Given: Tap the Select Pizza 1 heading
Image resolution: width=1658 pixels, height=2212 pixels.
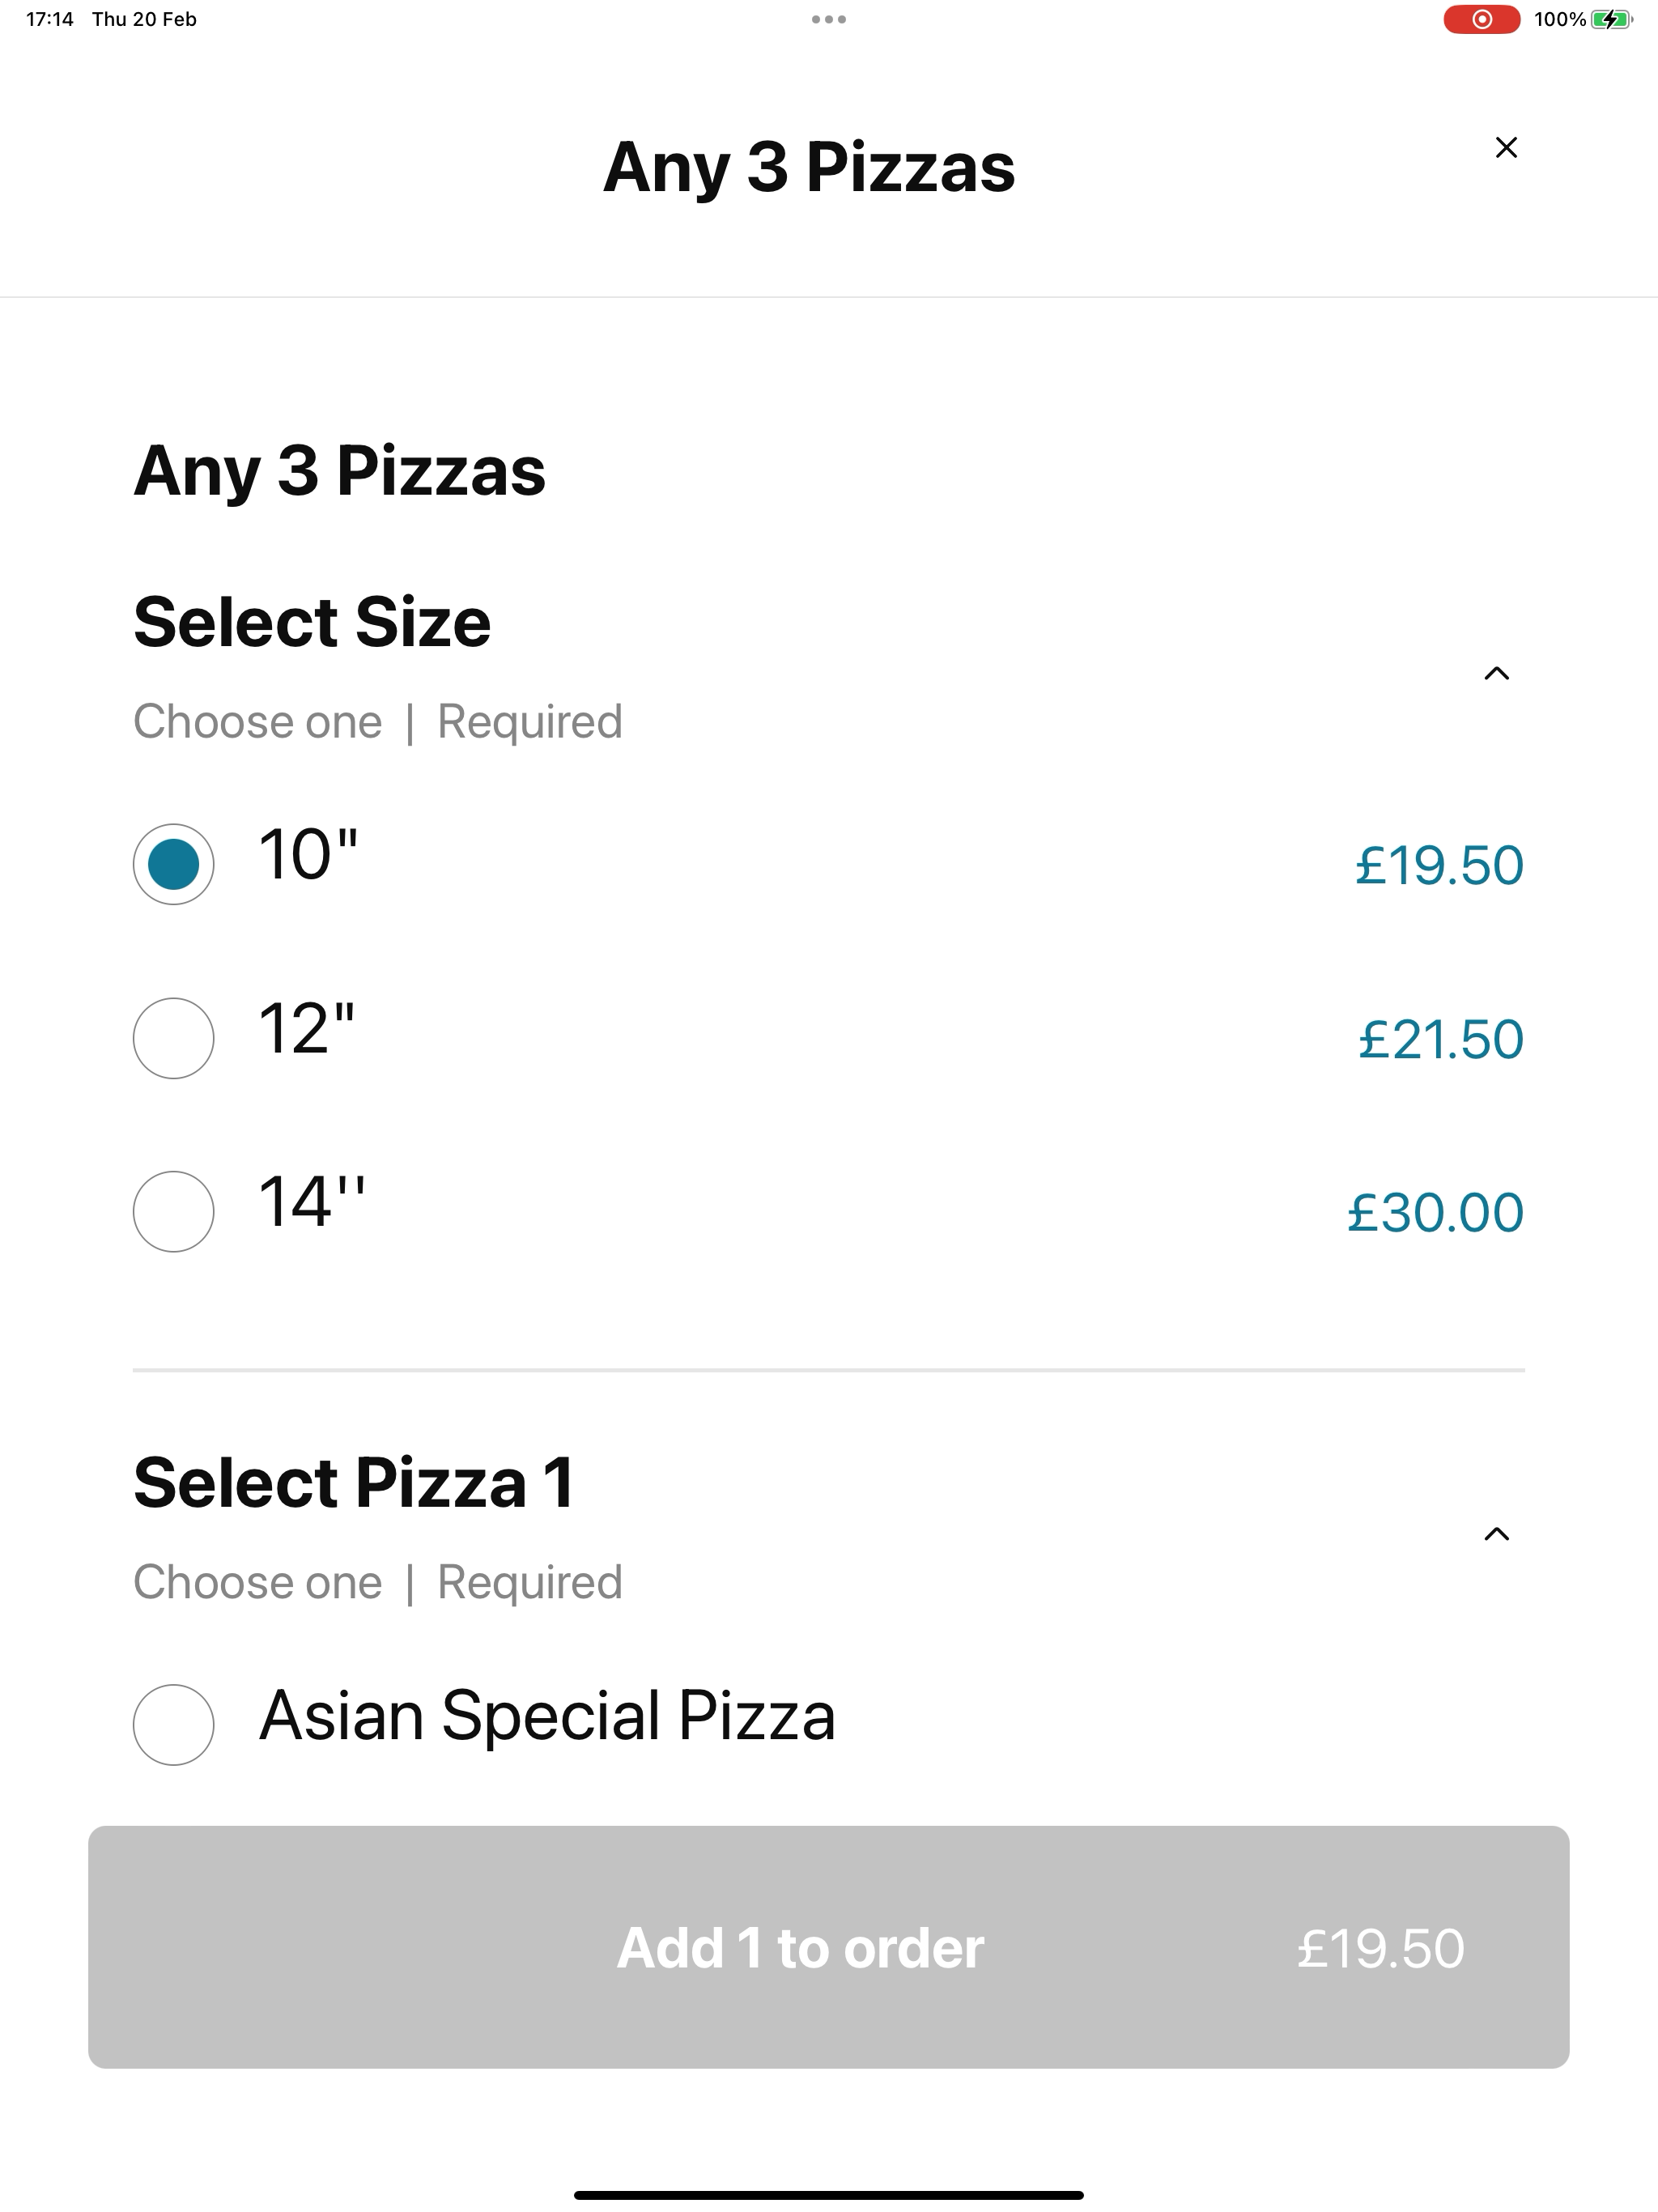Looking at the screenshot, I should point(354,1482).
